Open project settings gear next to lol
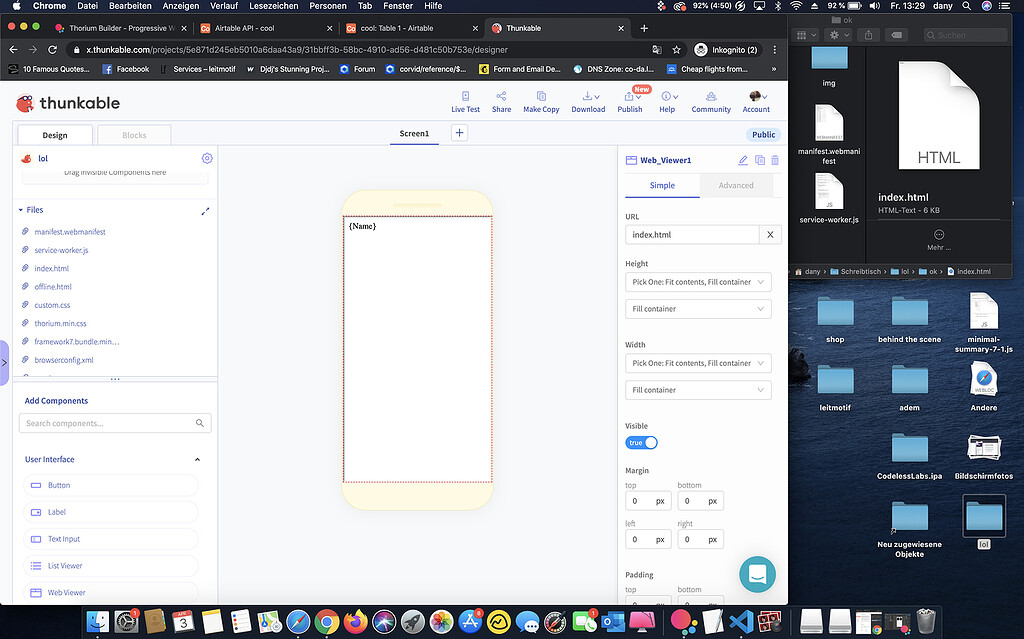This screenshot has width=1024, height=639. (207, 158)
